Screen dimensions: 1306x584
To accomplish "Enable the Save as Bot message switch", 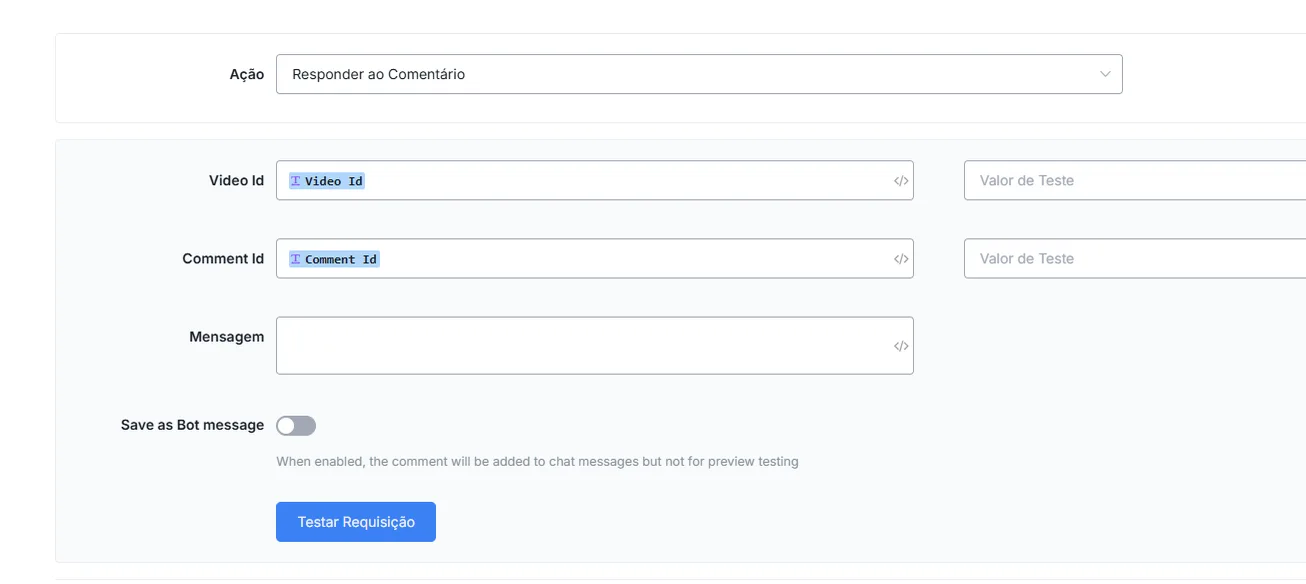I will [296, 426].
